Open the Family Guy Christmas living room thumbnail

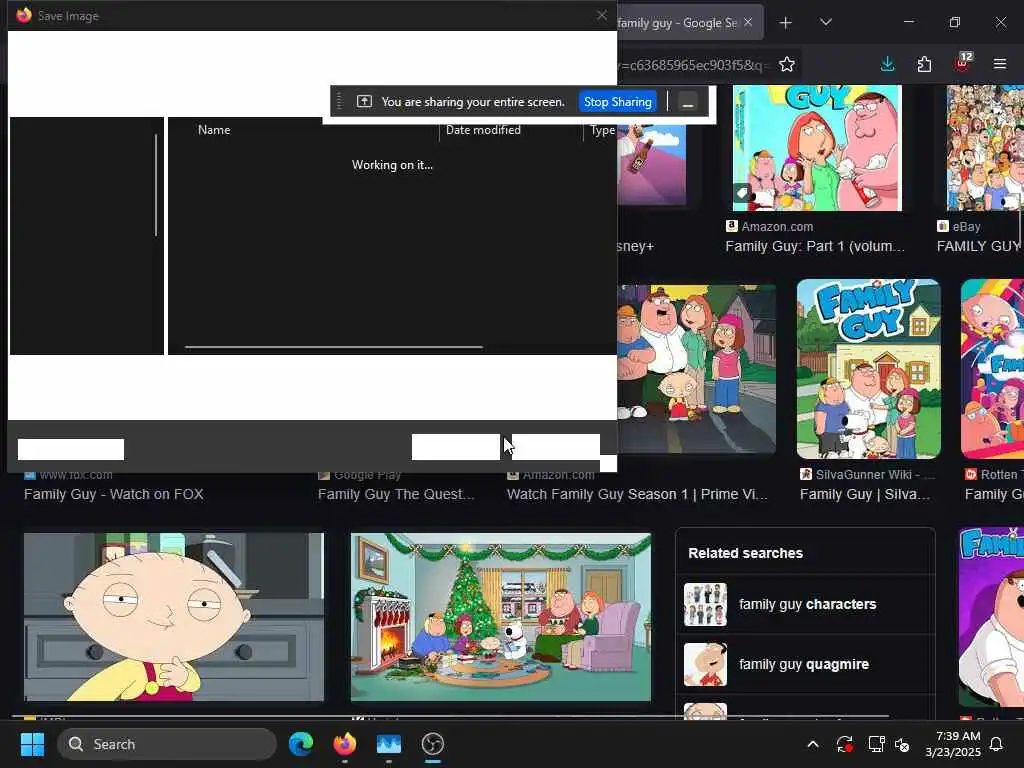pyautogui.click(x=501, y=617)
